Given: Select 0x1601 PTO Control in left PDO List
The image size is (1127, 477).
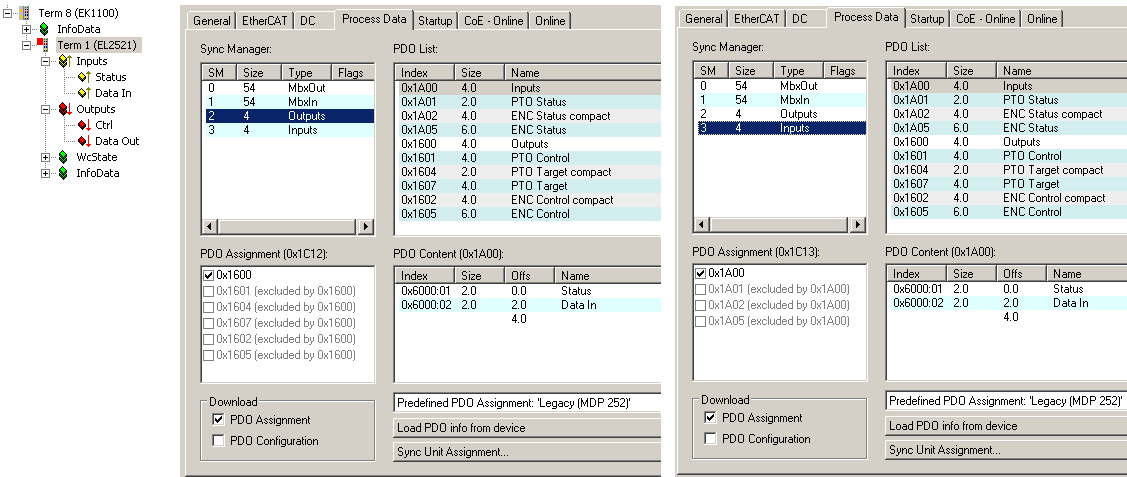Looking at the screenshot, I should pos(528,158).
